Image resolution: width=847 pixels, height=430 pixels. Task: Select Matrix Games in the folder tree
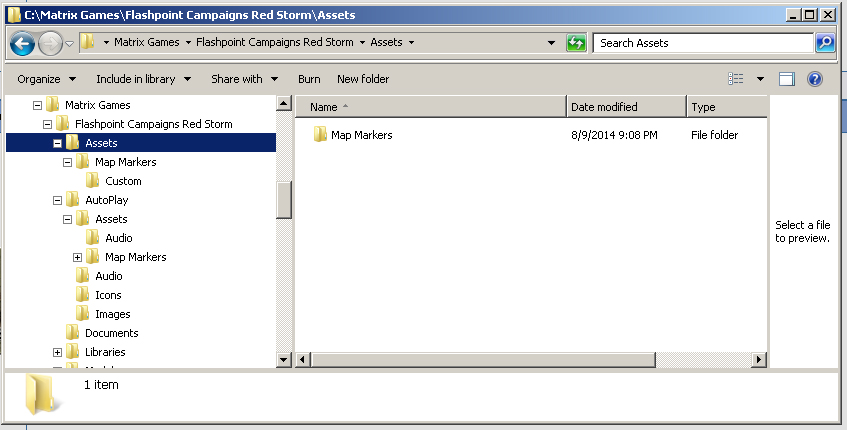tap(98, 105)
